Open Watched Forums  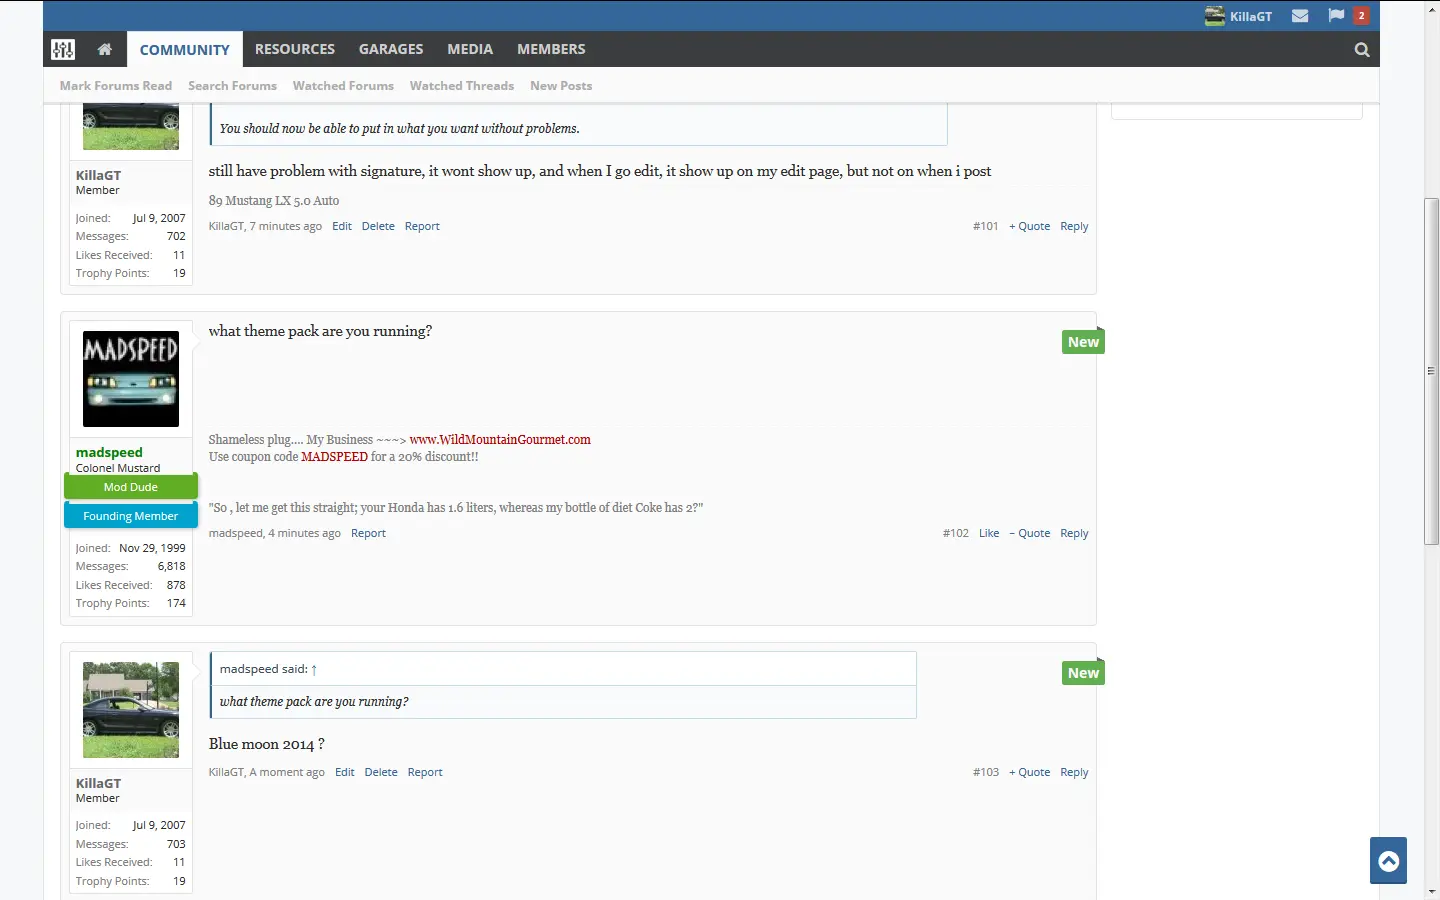[x=343, y=86]
